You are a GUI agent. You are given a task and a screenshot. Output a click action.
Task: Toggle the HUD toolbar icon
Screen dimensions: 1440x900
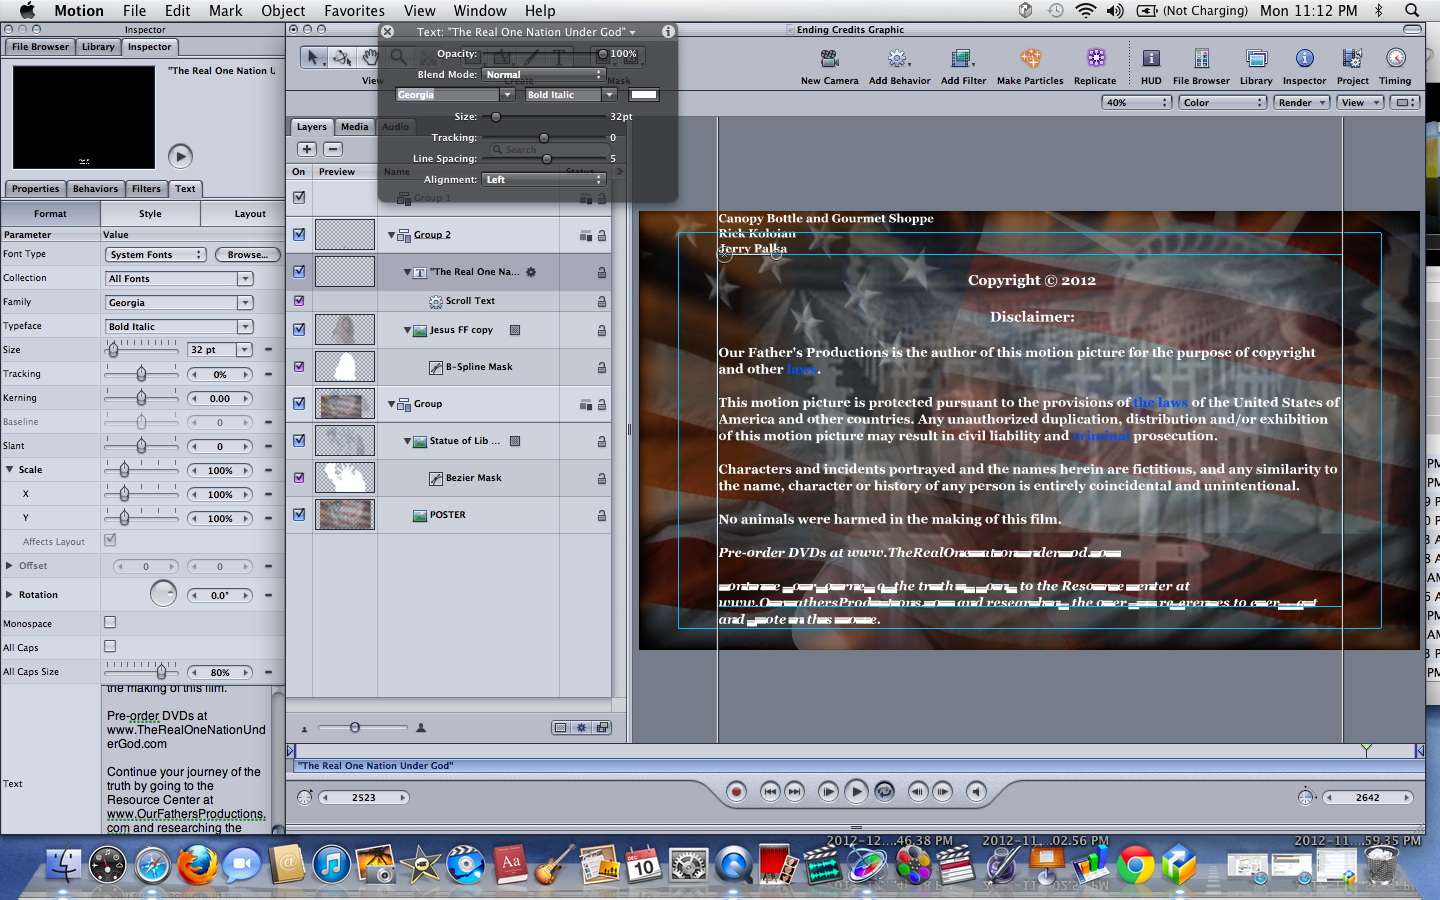coord(1151,59)
